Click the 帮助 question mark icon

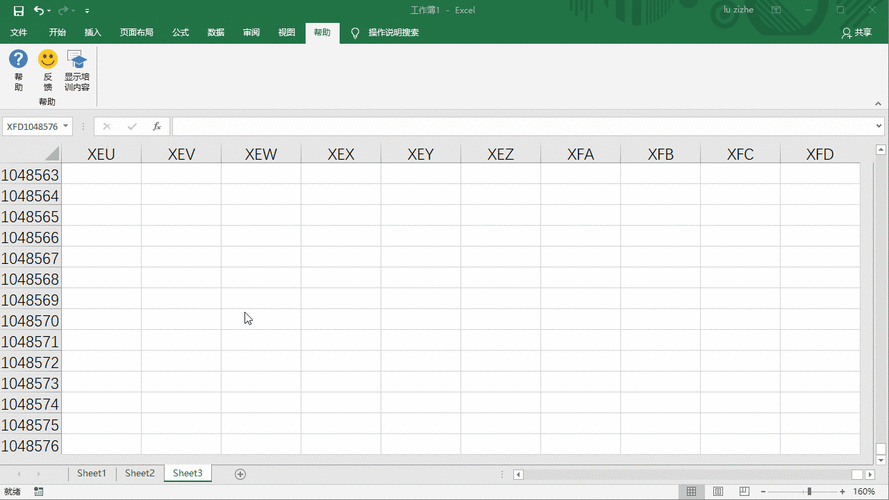pyautogui.click(x=18, y=59)
